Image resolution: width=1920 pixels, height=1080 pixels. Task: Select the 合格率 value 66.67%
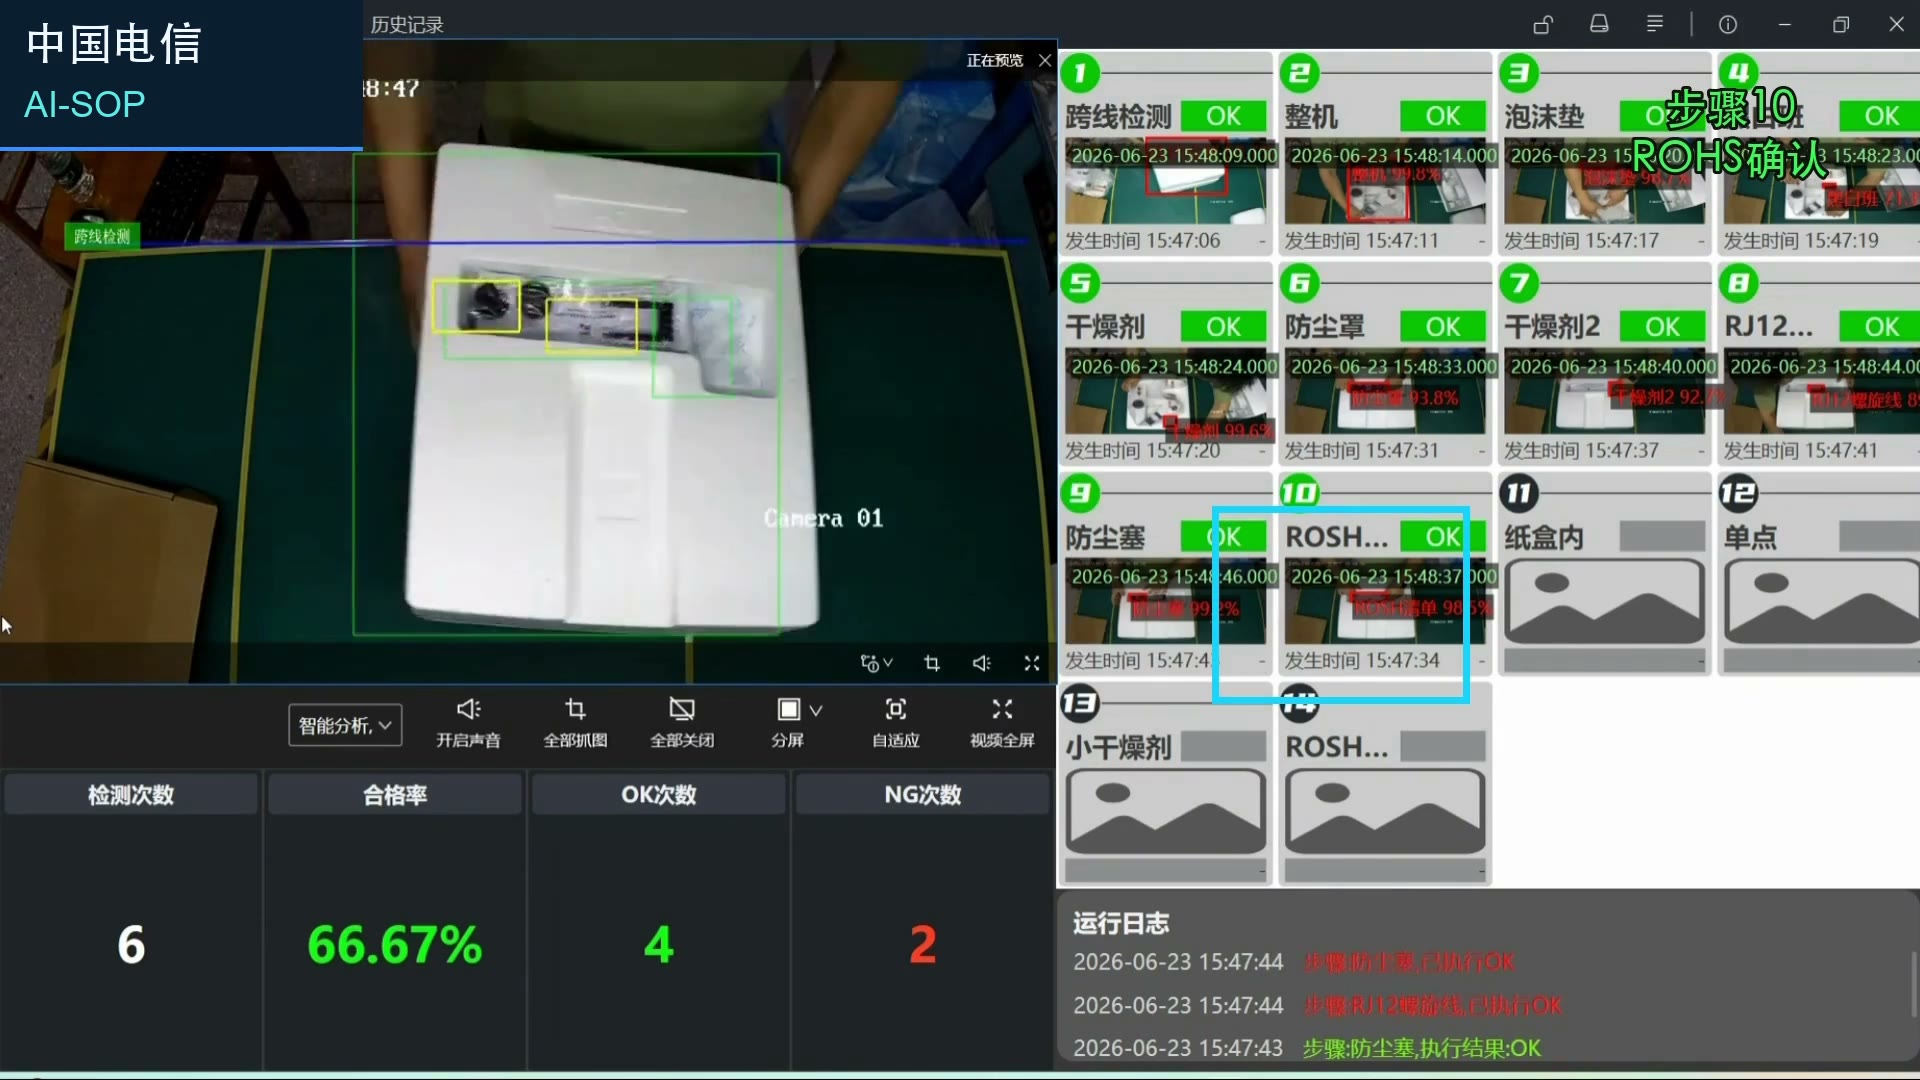point(395,944)
